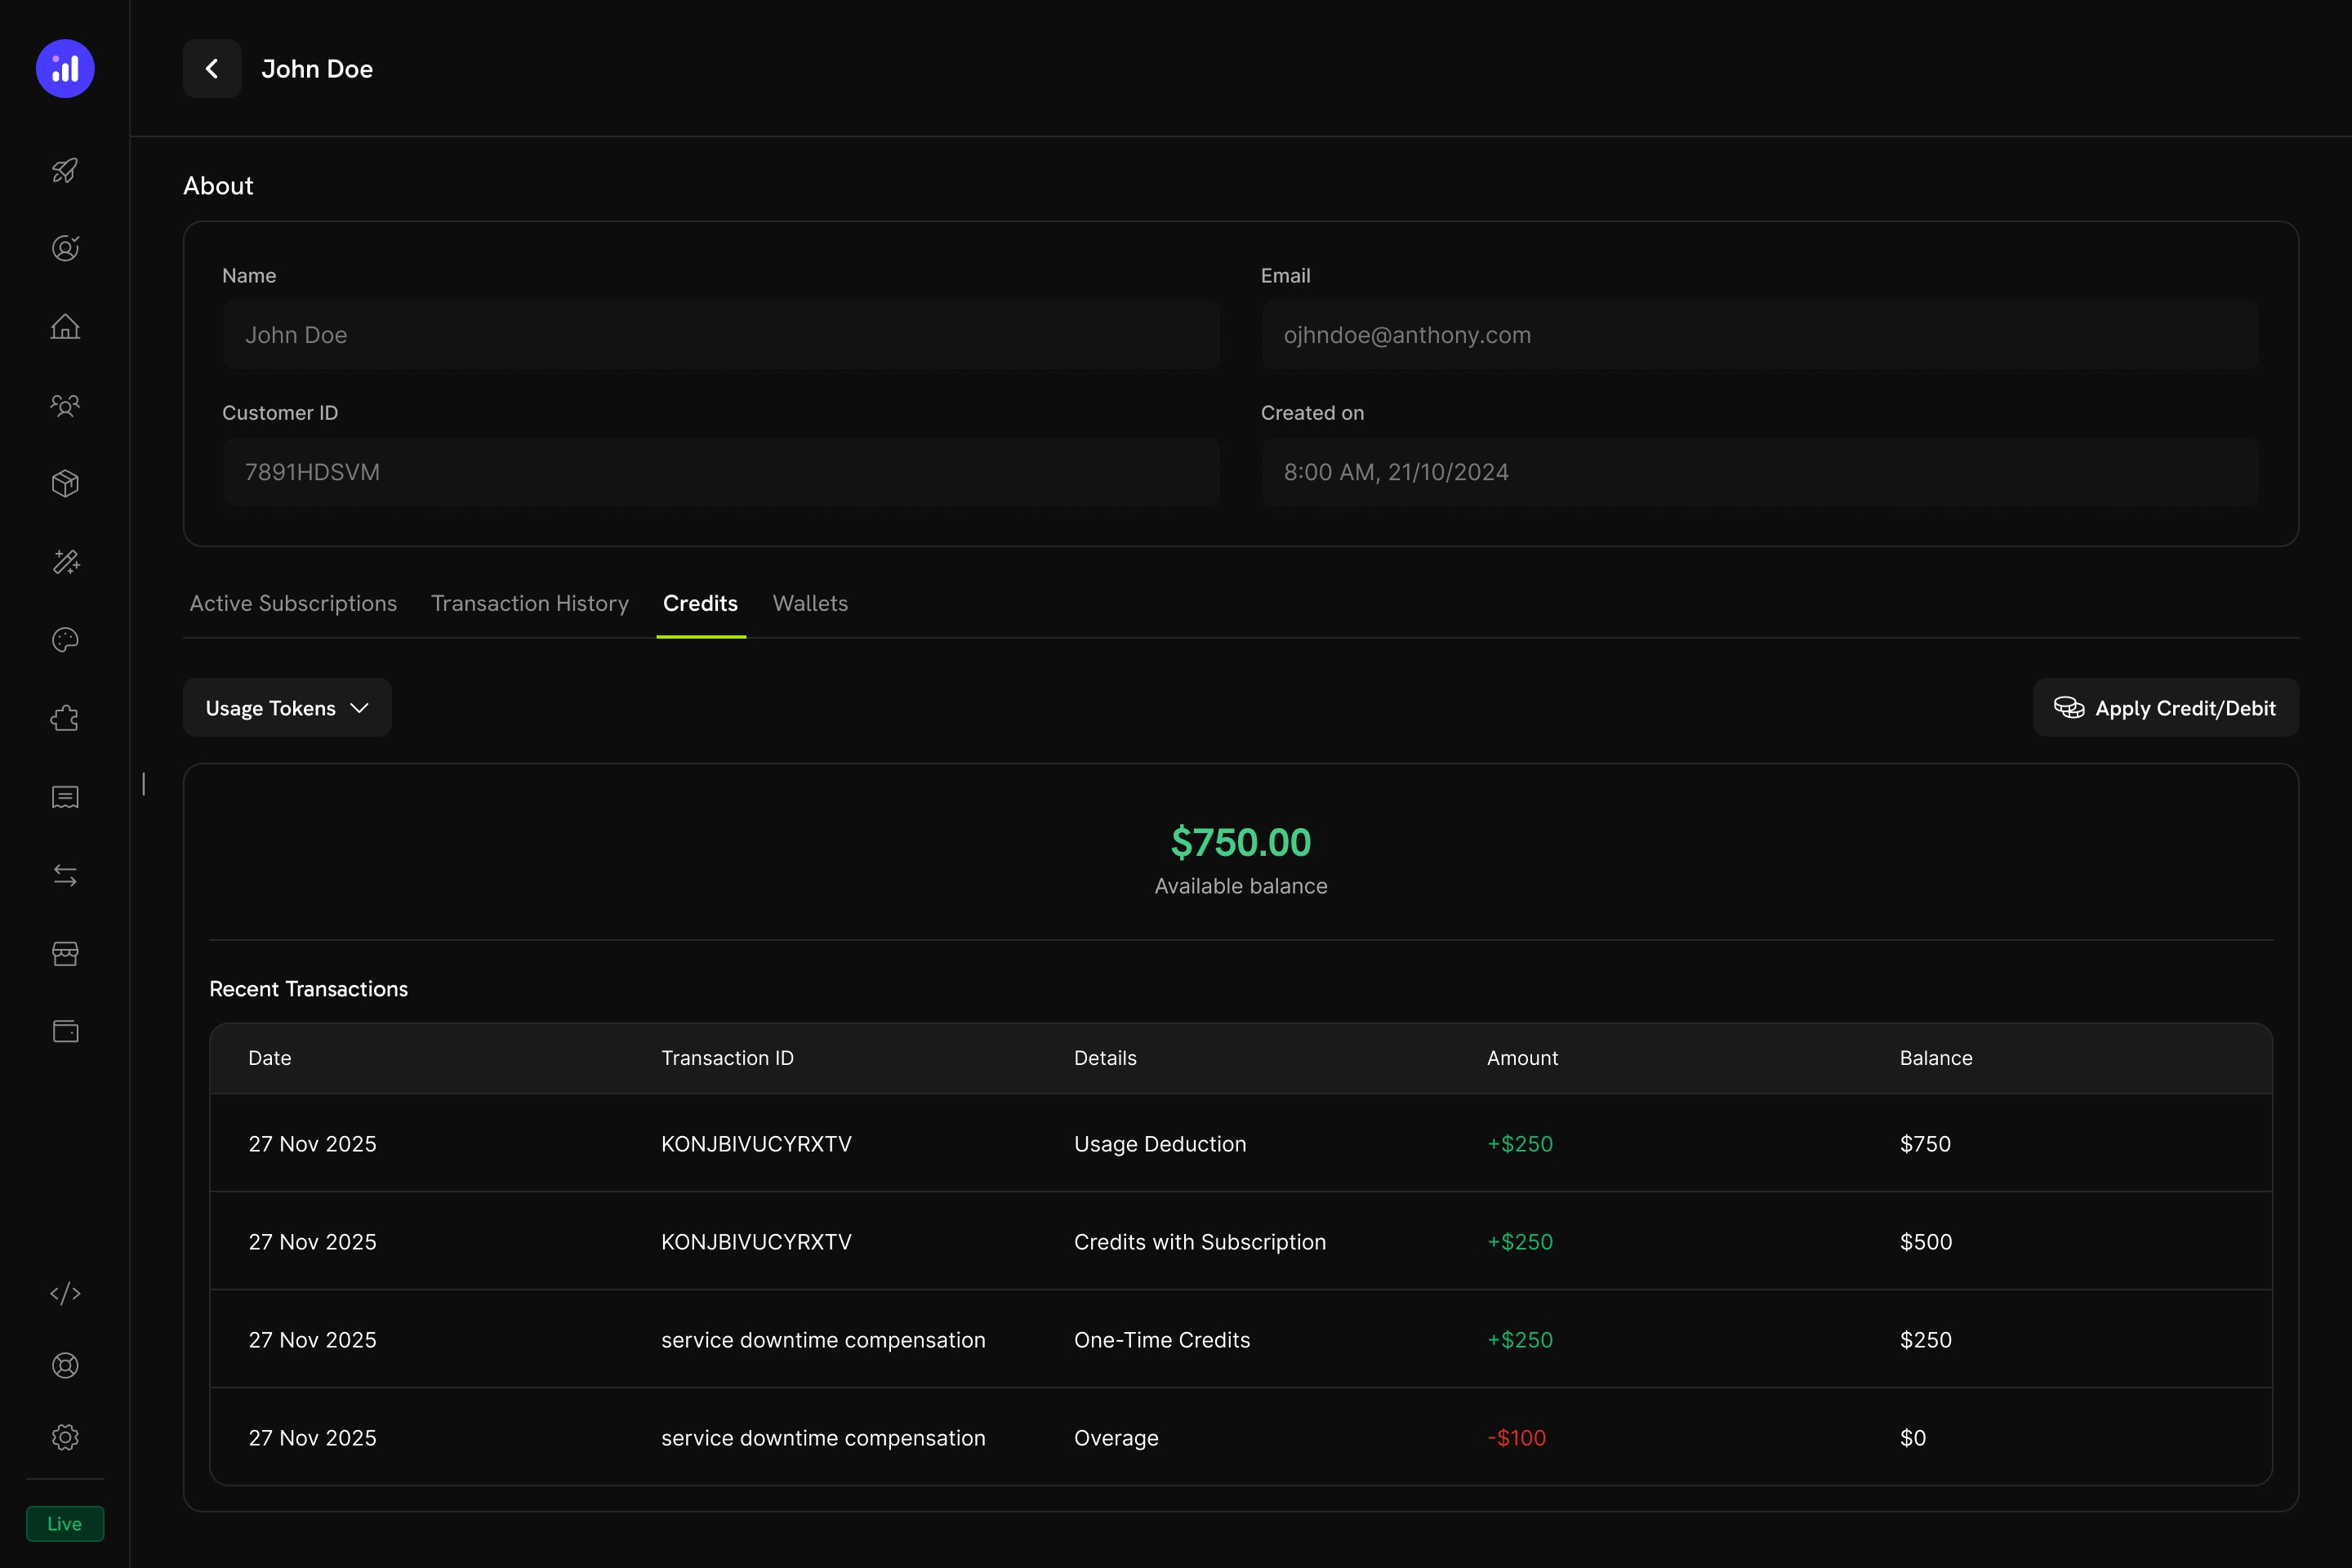2352x1568 pixels.
Task: Select the customers user-check sidebar icon
Action: click(x=65, y=248)
